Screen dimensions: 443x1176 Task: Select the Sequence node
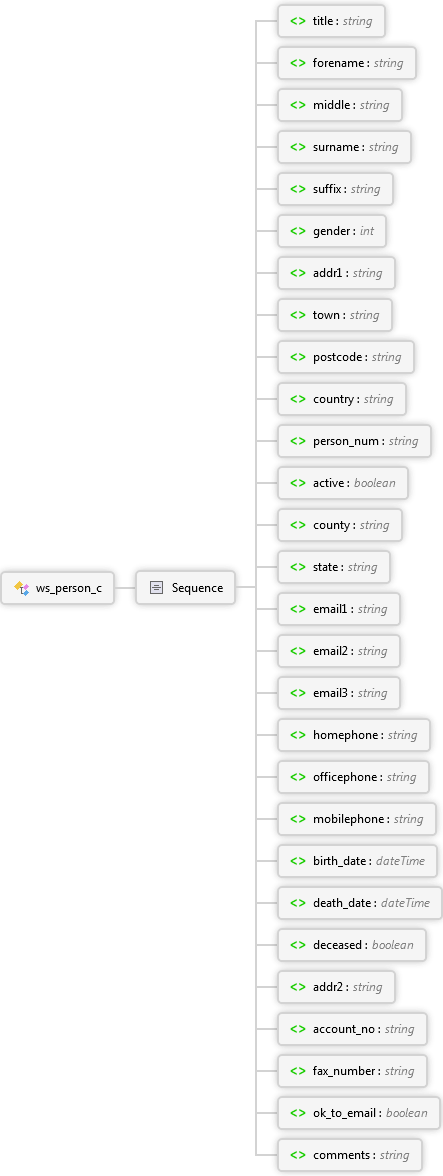point(185,588)
